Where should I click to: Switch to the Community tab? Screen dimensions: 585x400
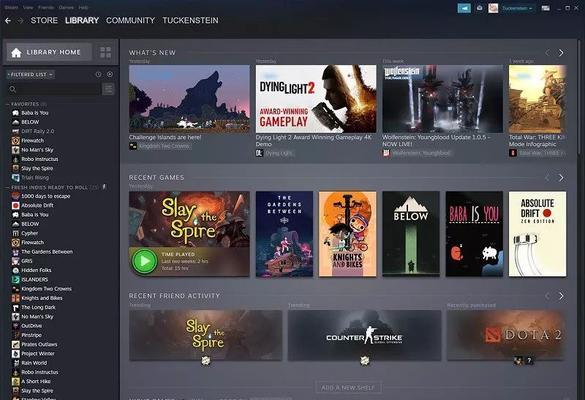point(130,21)
